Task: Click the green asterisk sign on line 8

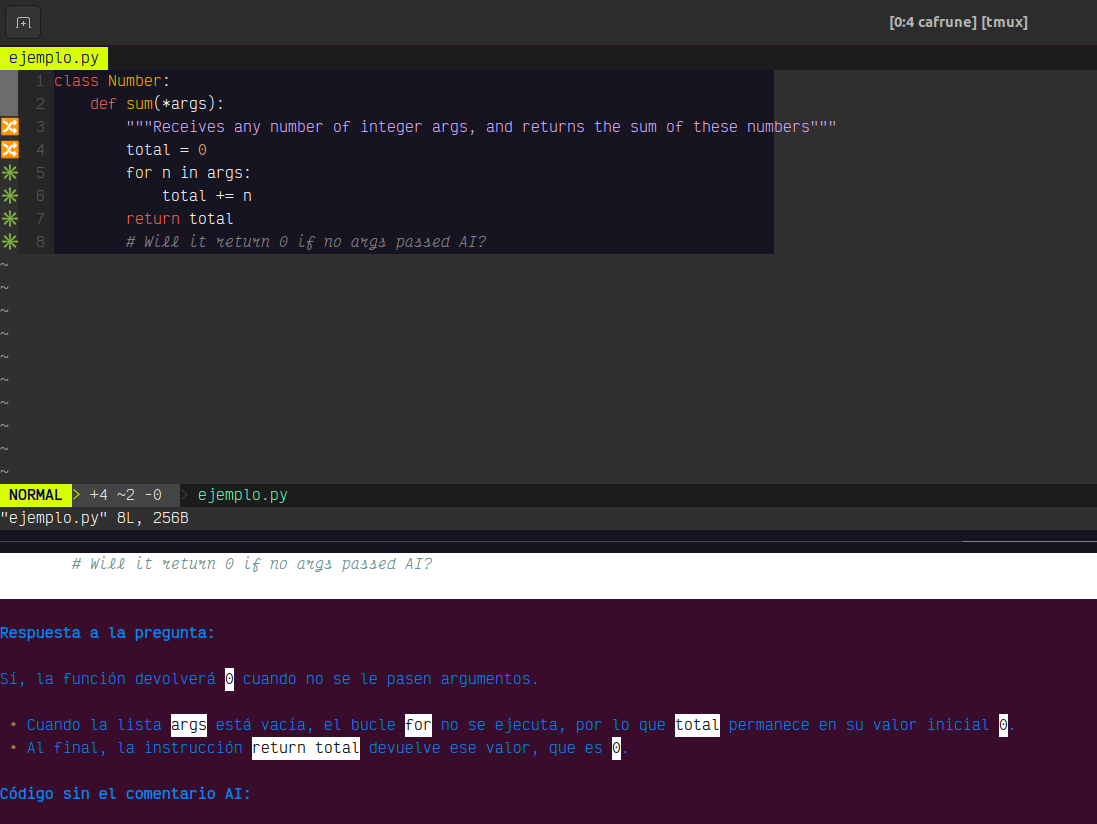Action: (x=10, y=242)
